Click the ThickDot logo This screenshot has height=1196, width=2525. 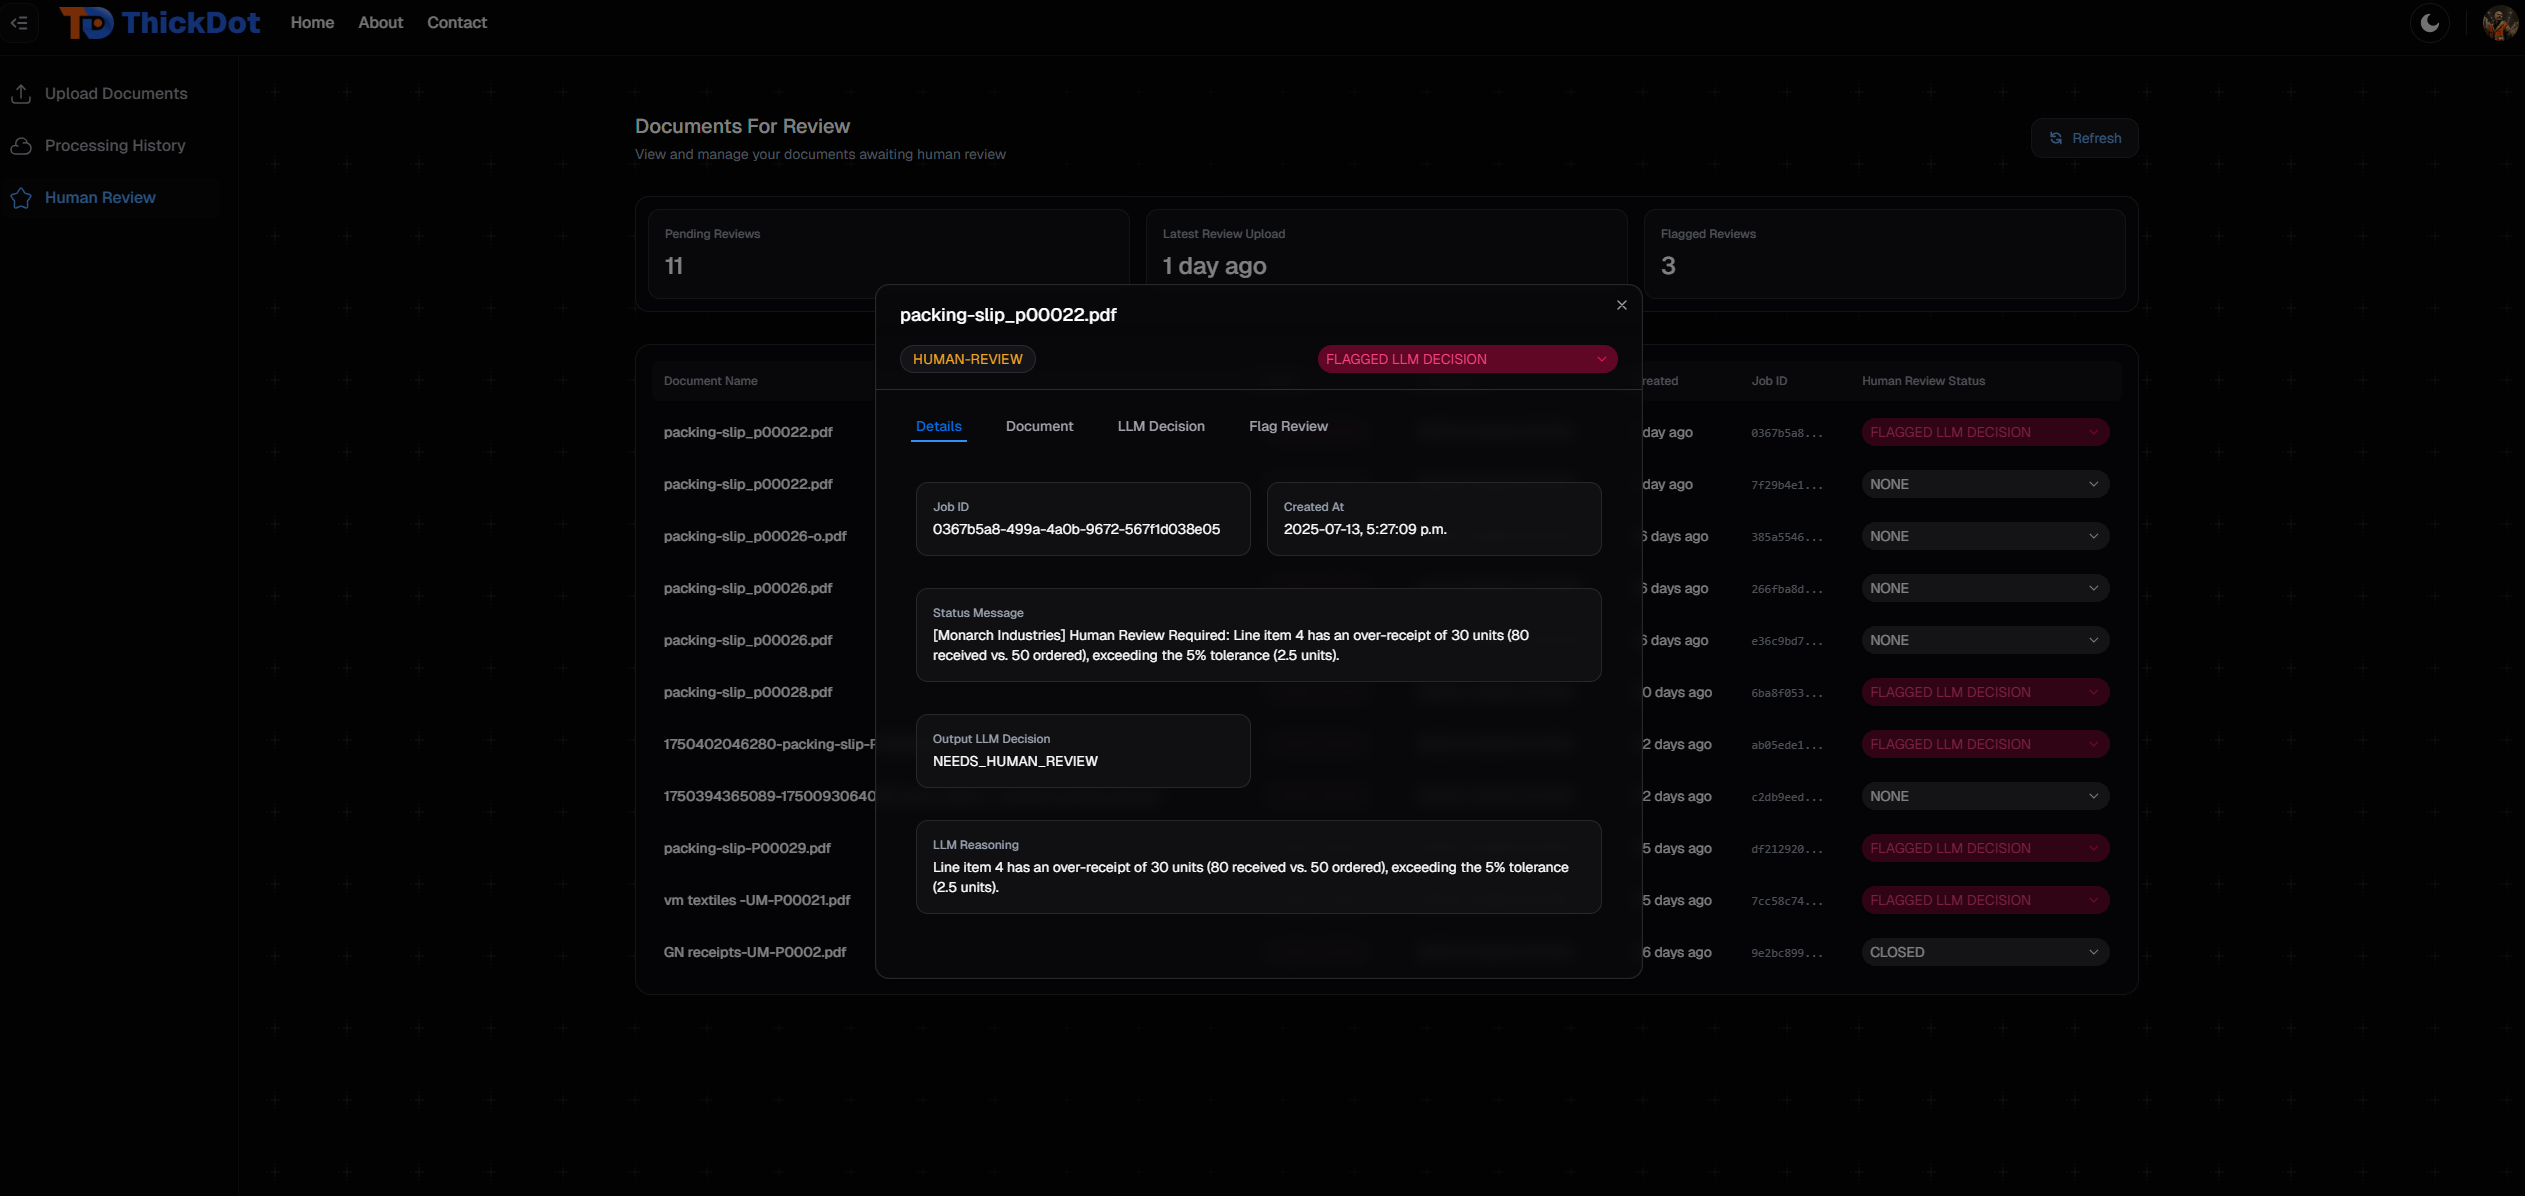click(x=160, y=22)
